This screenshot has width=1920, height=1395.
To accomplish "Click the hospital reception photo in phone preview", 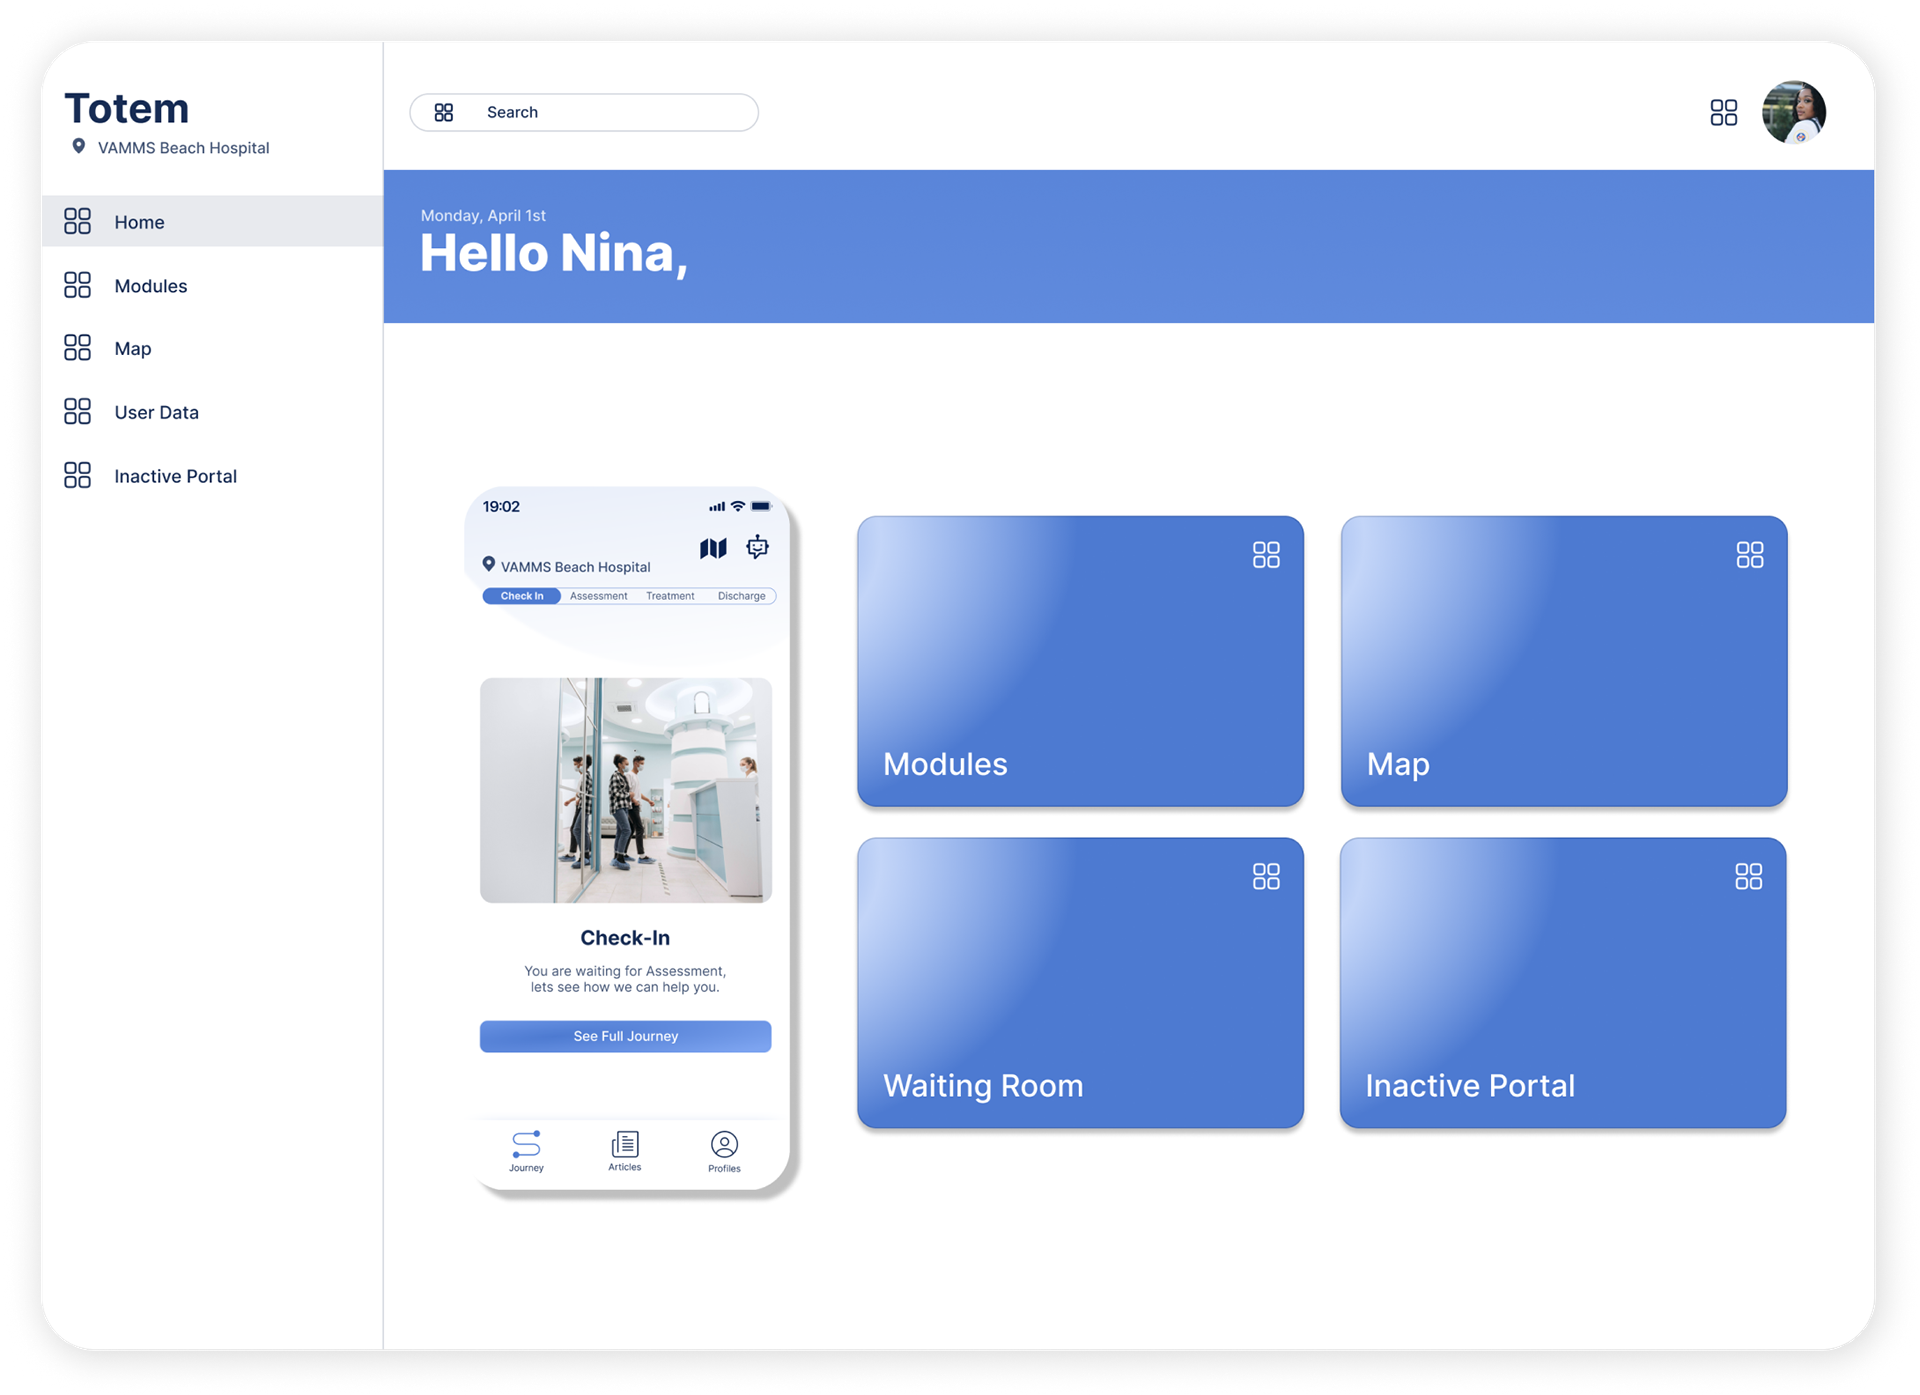I will [x=626, y=790].
